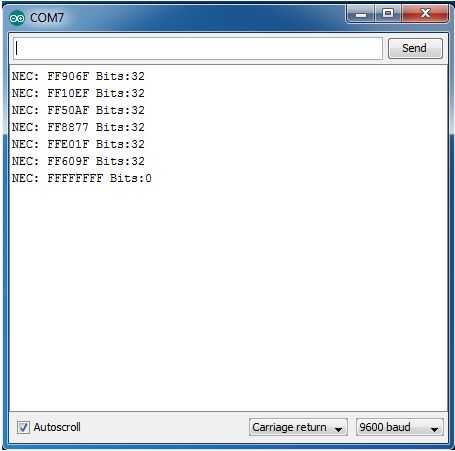455x451 pixels.
Task: Minimize the COM7 serial monitor window
Action: 361,14
